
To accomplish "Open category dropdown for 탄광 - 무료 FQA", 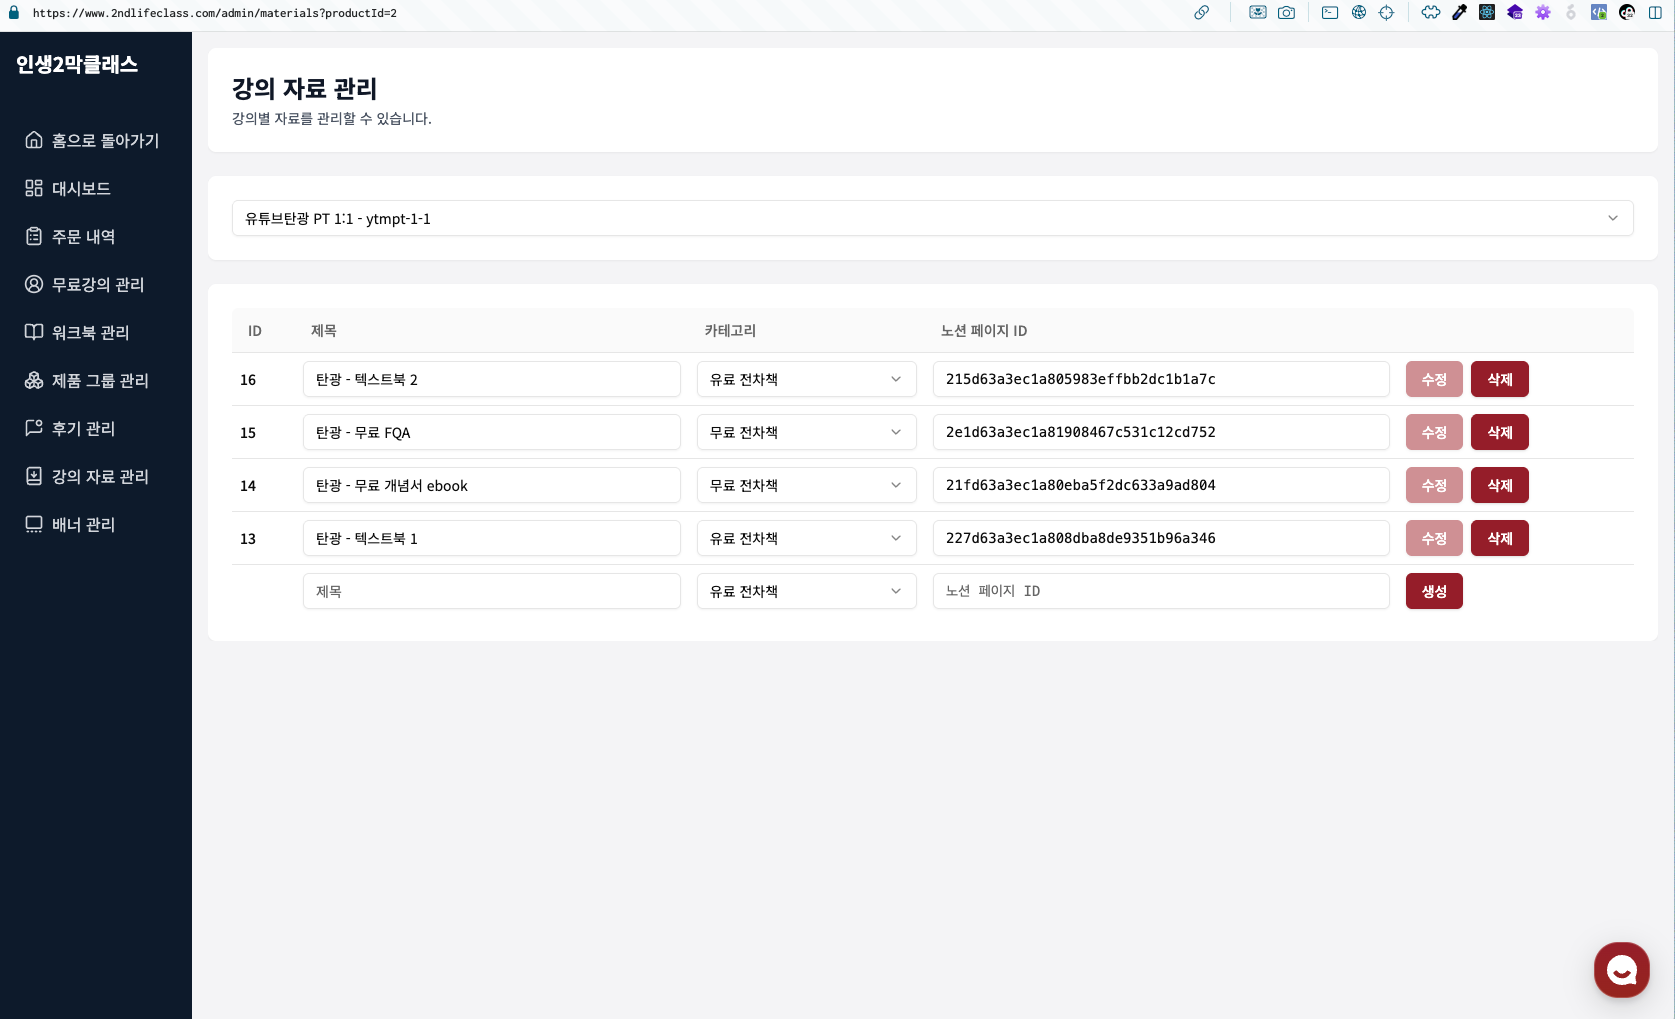I will (x=806, y=432).
